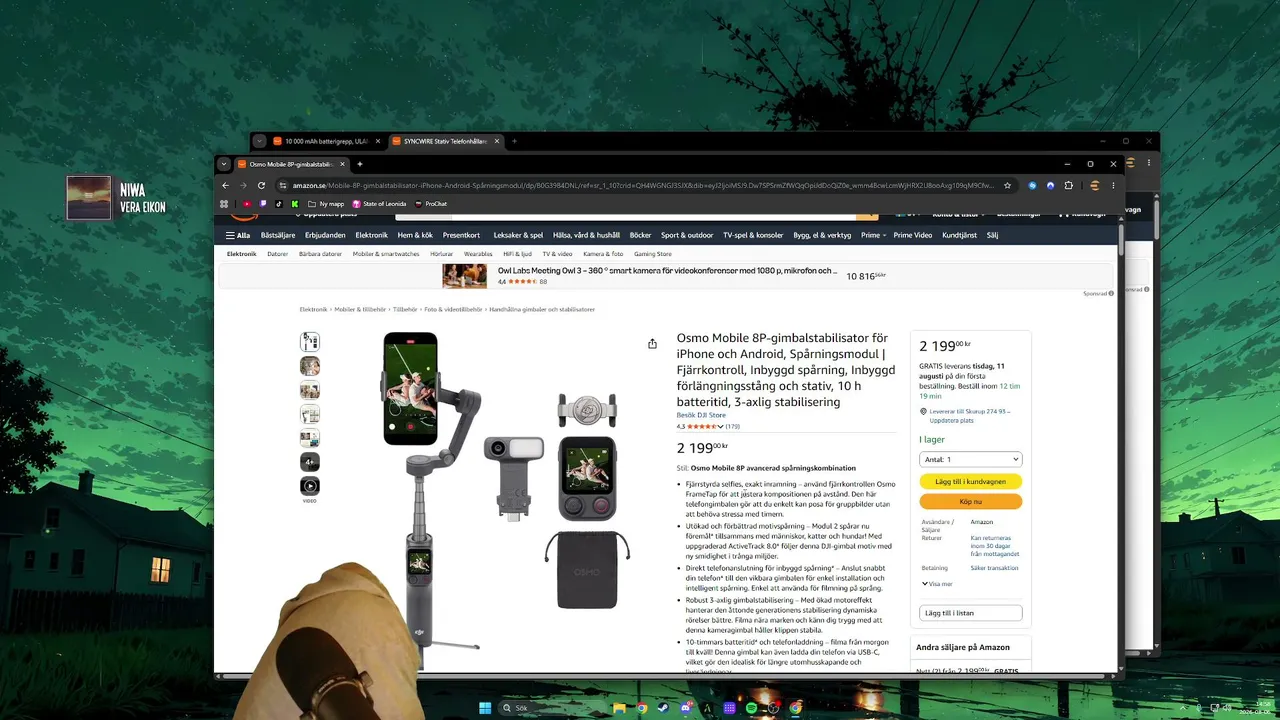Open the Gaming Store subcategory
Viewport: 1280px width, 720px height.
pos(653,254)
